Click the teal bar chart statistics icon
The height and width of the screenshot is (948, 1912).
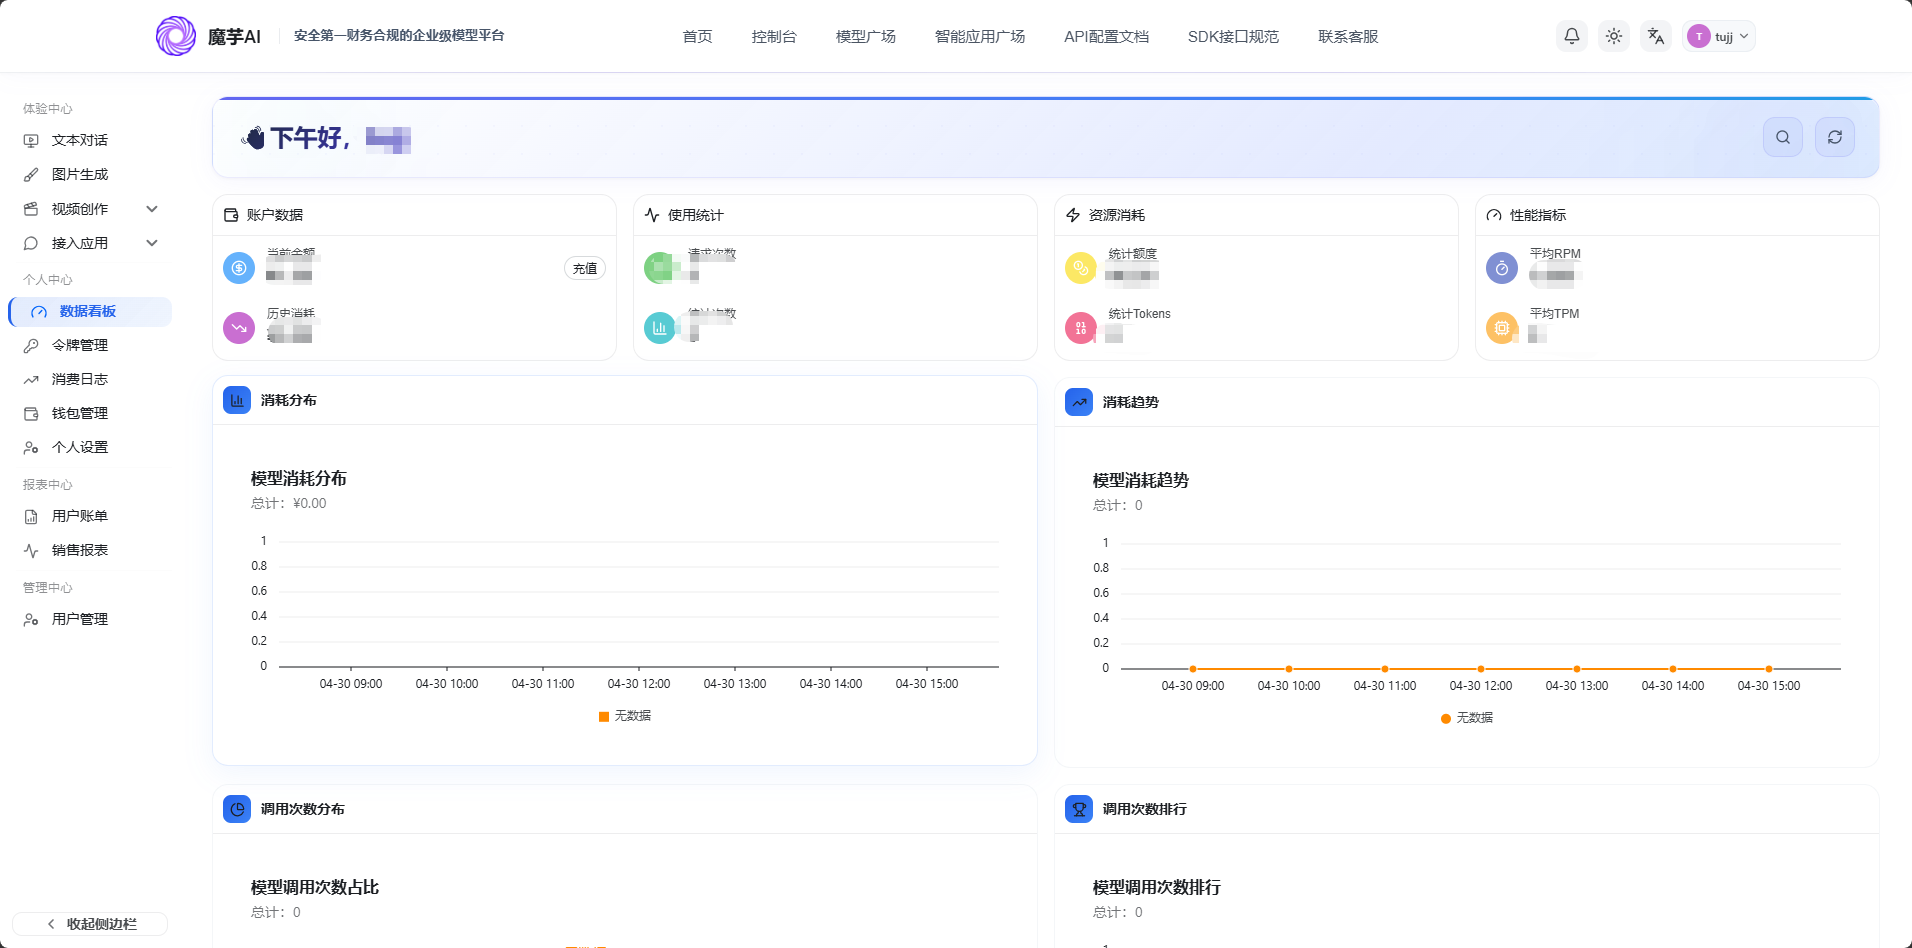coord(660,328)
